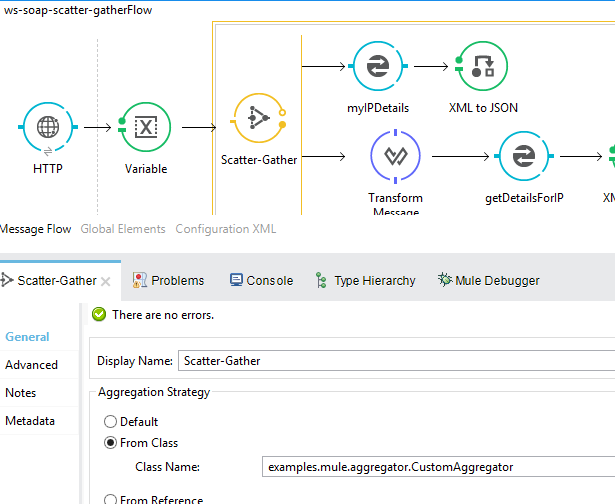This screenshot has width=615, height=504.
Task: Switch to the Mule Debugger tab
Action: pyautogui.click(x=489, y=281)
